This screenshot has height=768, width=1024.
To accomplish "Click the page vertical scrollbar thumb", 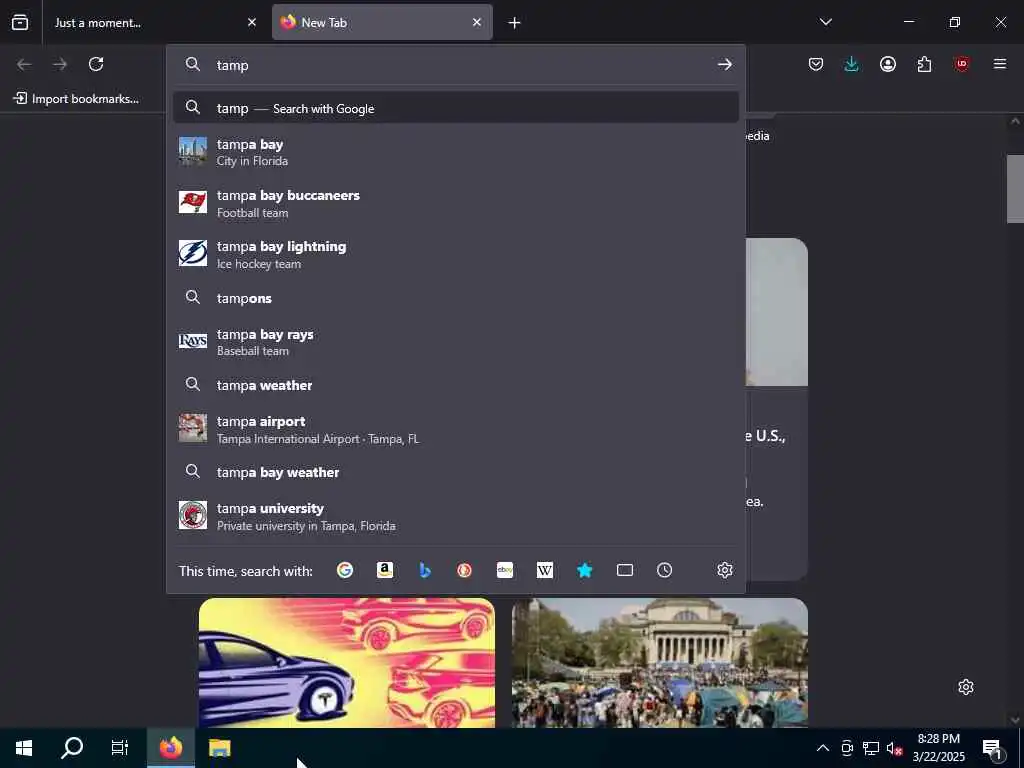I will pos(1015,189).
